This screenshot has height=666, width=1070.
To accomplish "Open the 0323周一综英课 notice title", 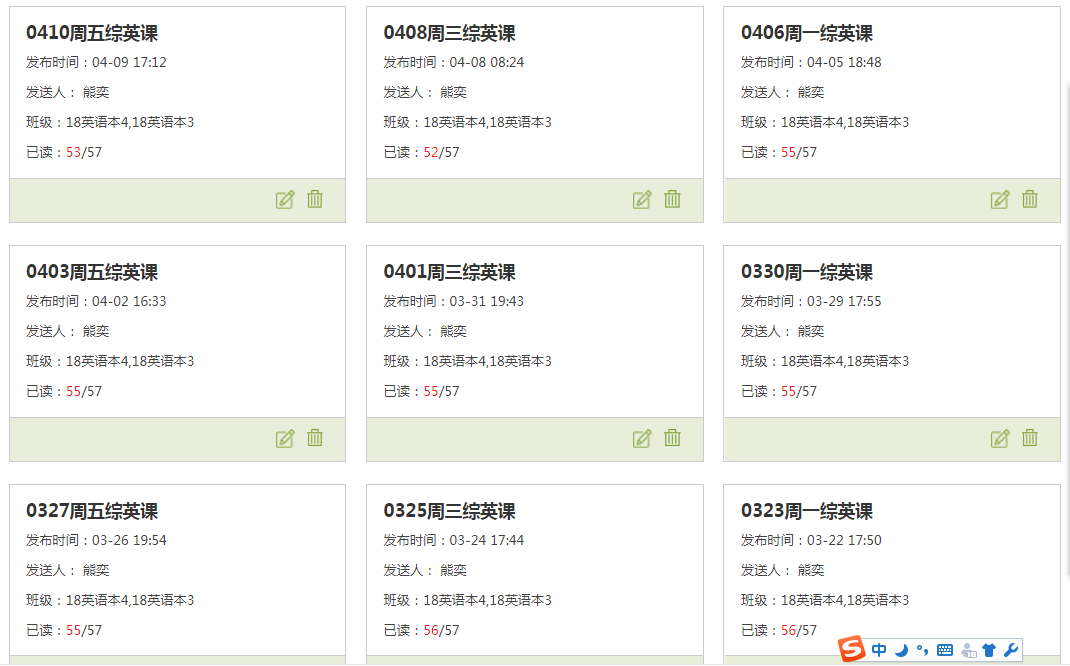I will coord(806,511).
